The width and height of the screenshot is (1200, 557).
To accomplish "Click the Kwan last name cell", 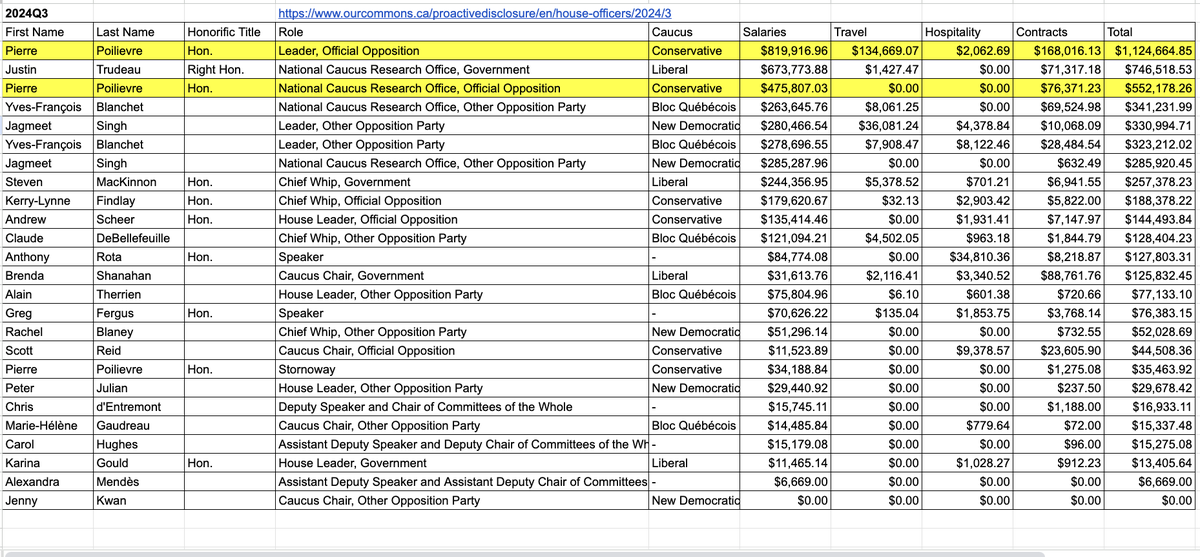I will 137,501.
